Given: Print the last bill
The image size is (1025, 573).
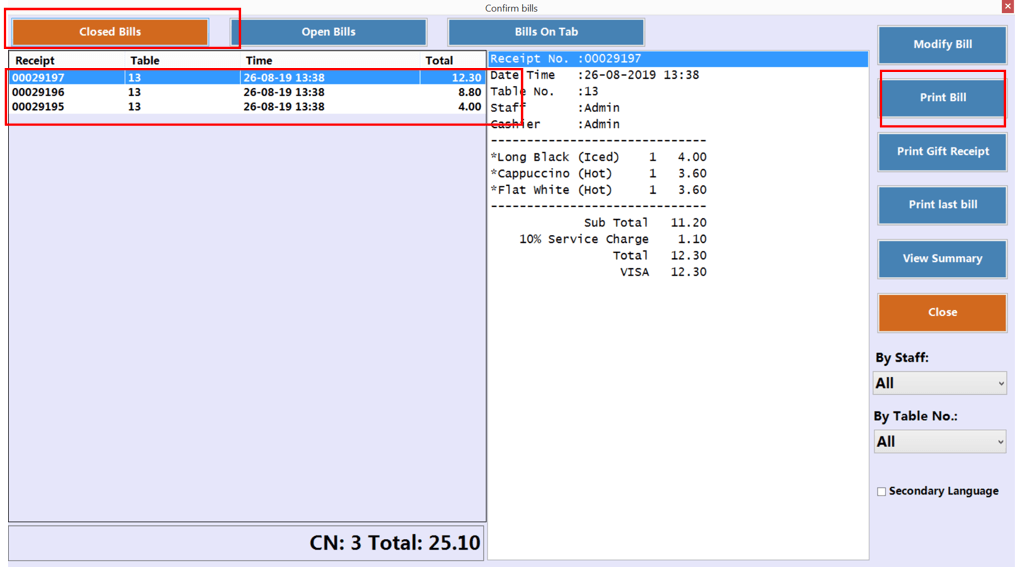Looking at the screenshot, I should (942, 205).
